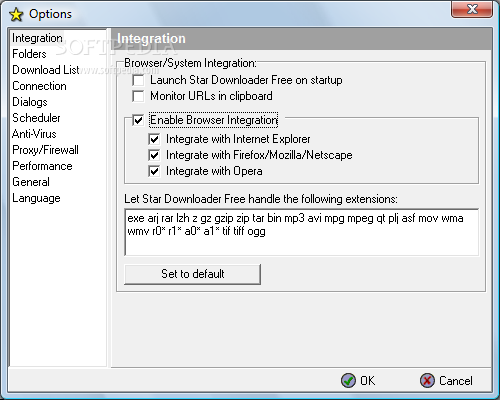Confirm with the OK button label

coord(368,381)
